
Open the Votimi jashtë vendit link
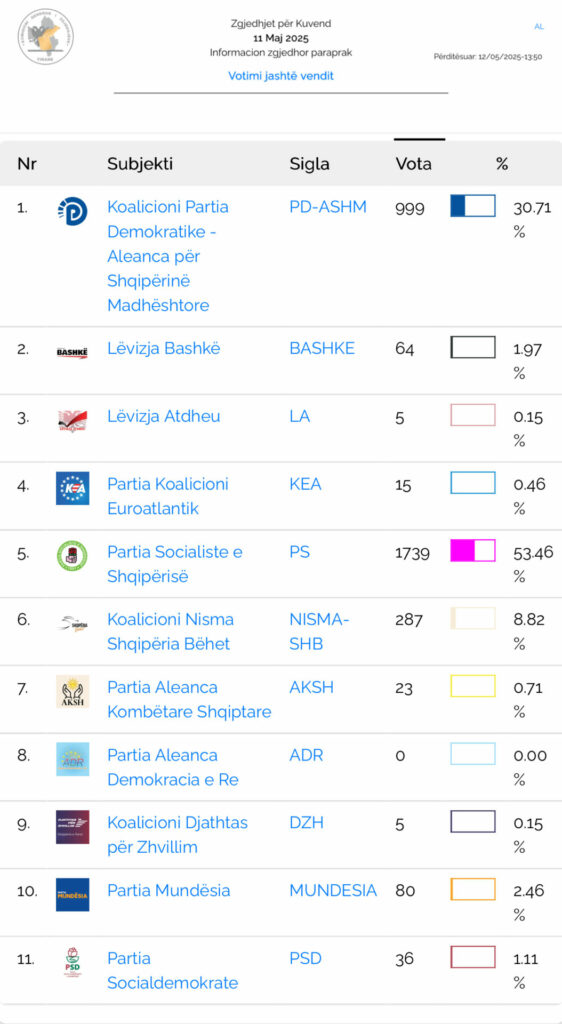pos(281,76)
